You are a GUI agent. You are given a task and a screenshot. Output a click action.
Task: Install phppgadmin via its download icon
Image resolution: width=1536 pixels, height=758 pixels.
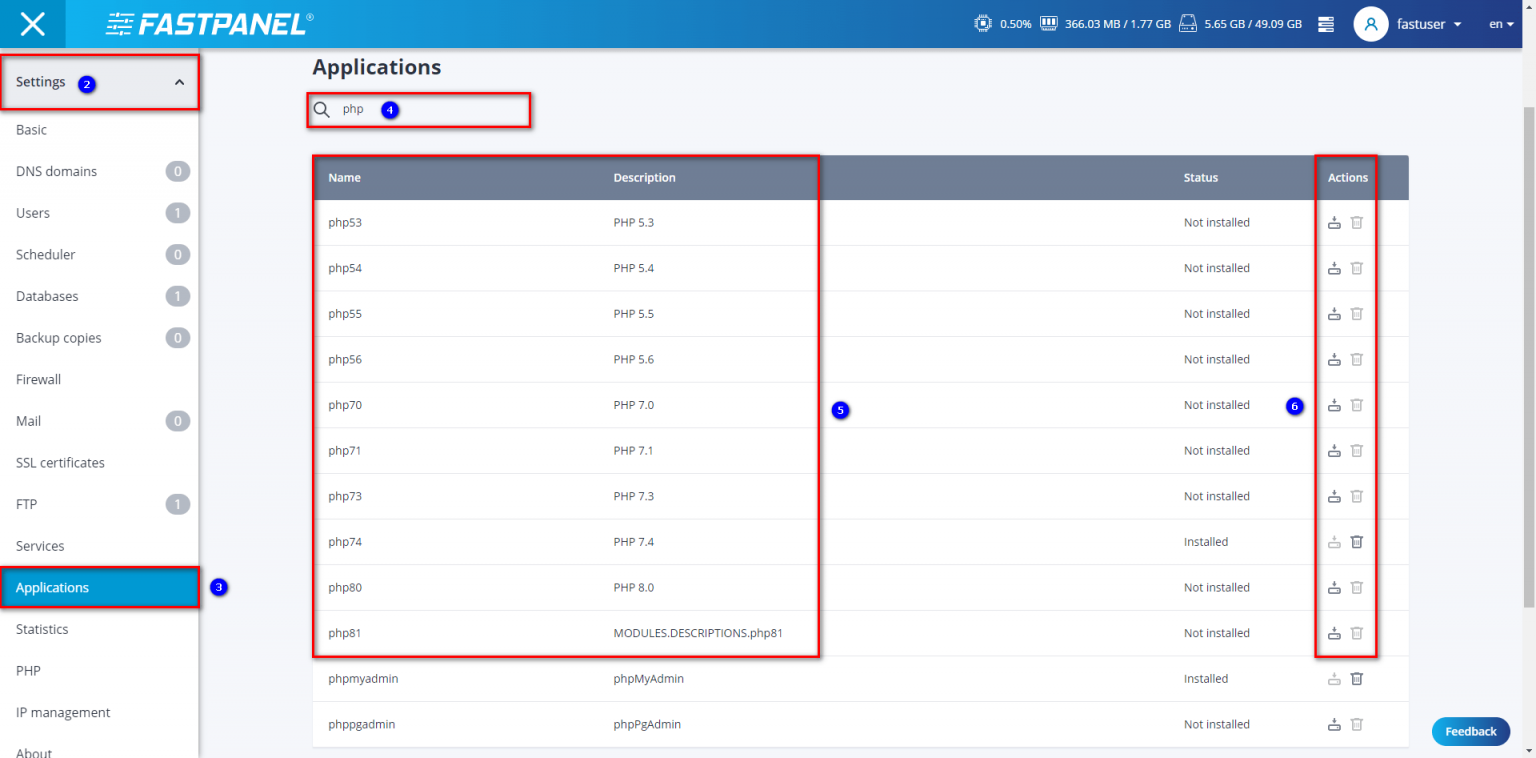[x=1334, y=724]
